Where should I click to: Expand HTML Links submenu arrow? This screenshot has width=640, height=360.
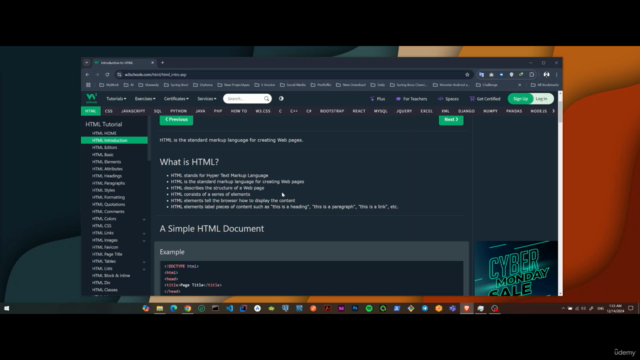click(x=144, y=233)
